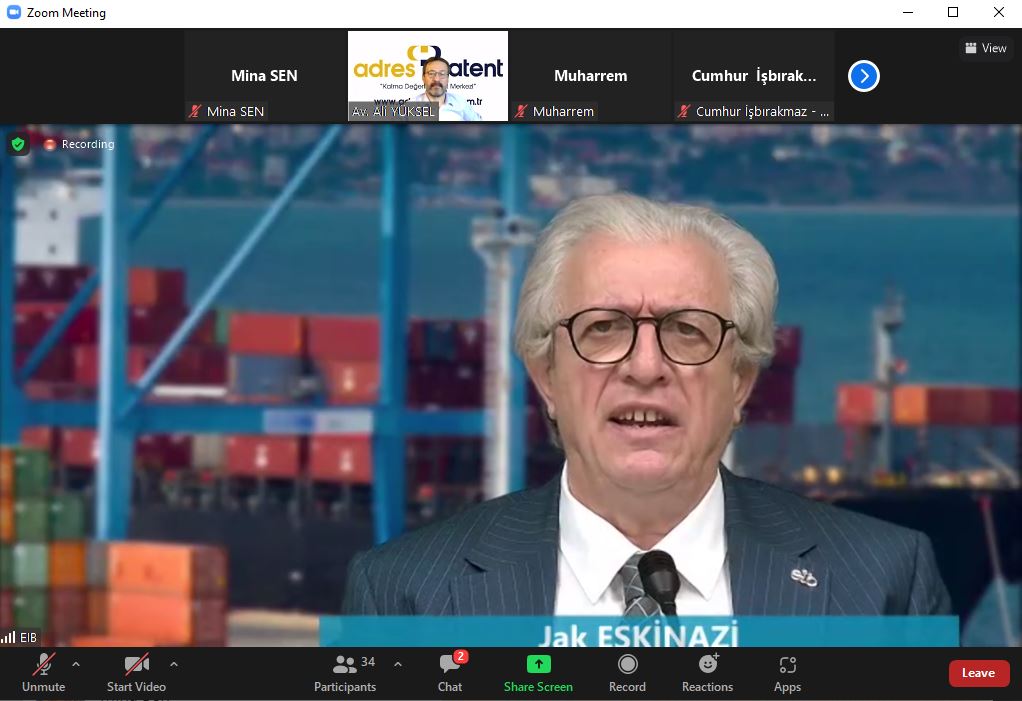Click the green encryption shield icon

click(x=18, y=144)
